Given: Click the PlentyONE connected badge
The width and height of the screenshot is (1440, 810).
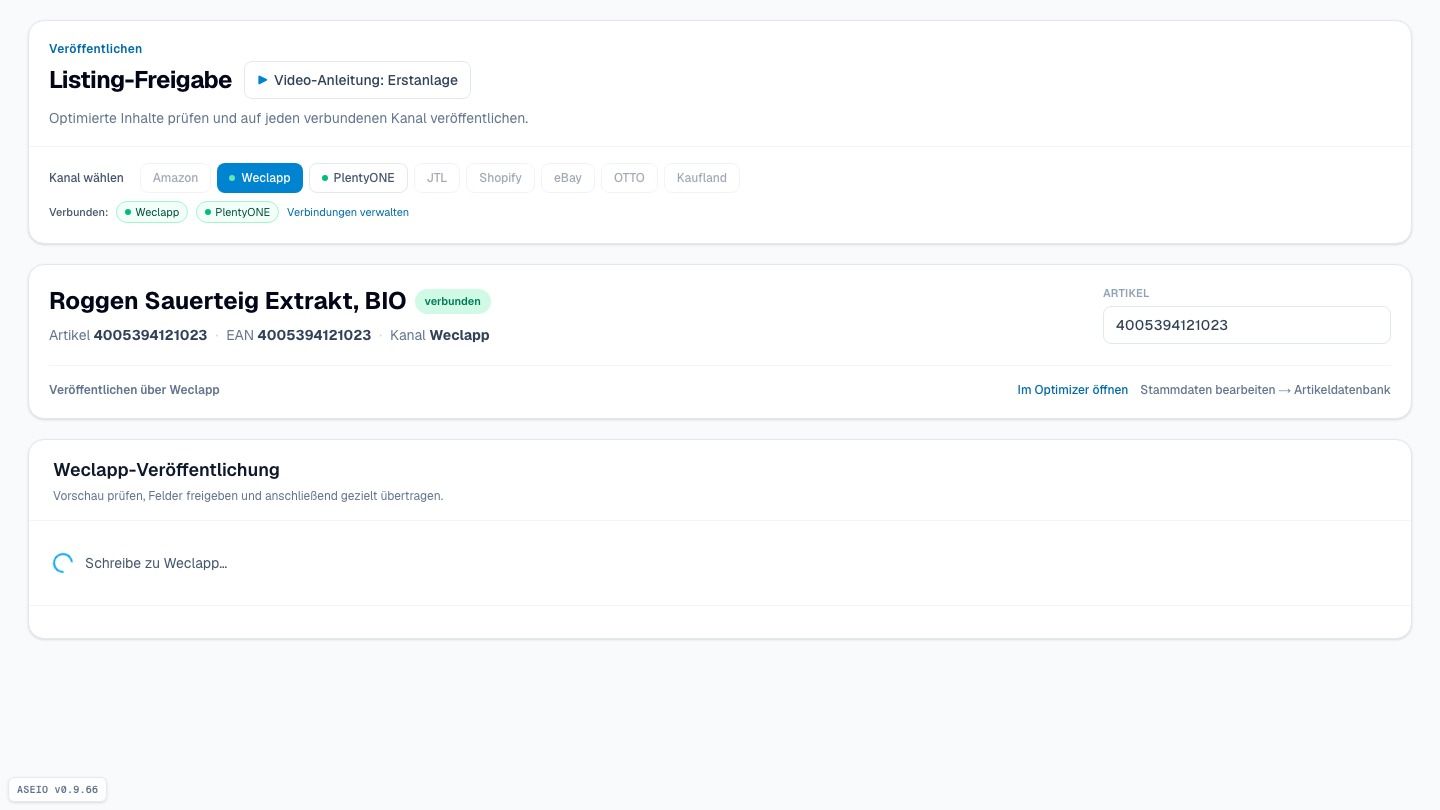Looking at the screenshot, I should pos(237,212).
